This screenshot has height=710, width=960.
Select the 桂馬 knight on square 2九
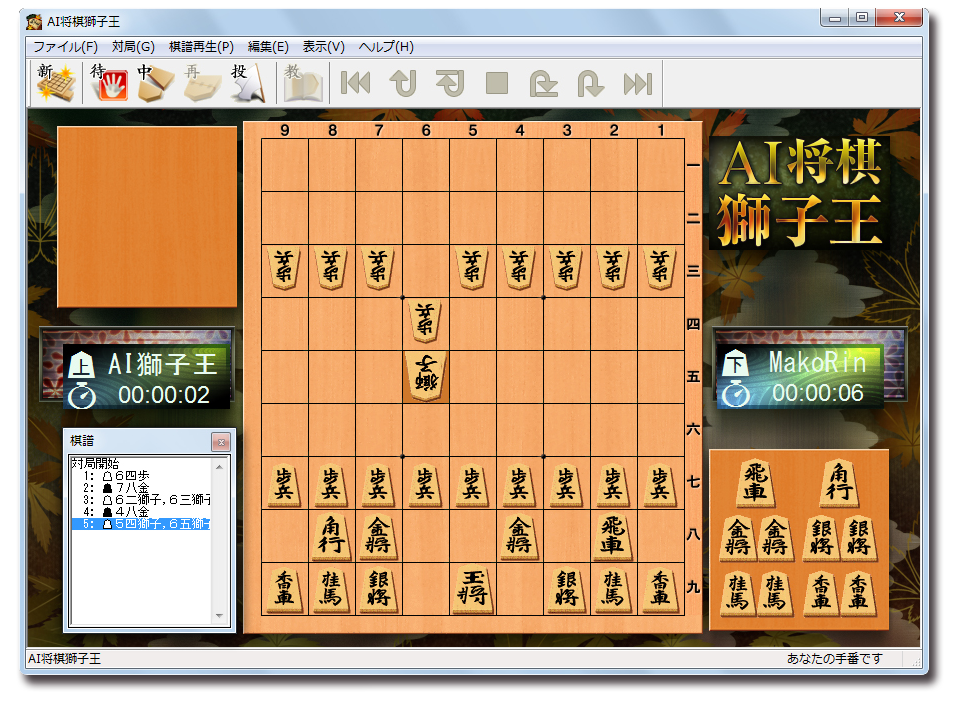pos(613,589)
